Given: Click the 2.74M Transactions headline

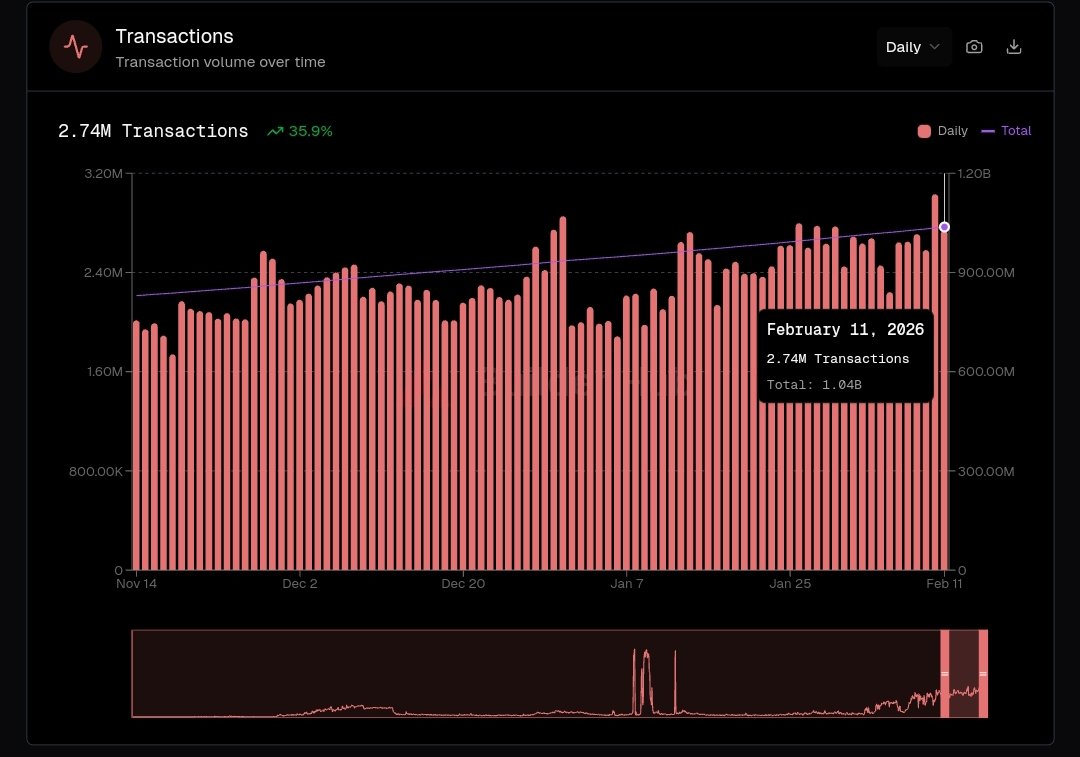Looking at the screenshot, I should (x=153, y=131).
